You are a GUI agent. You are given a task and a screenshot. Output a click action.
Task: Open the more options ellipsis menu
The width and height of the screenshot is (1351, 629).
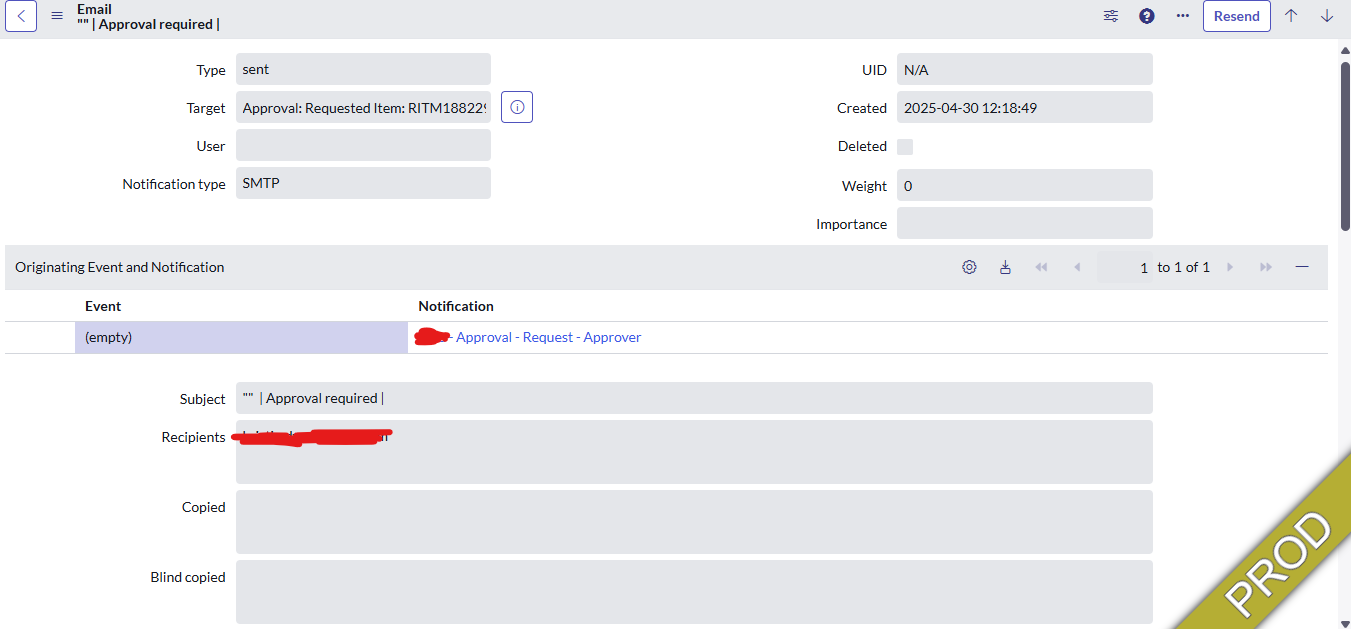[1182, 16]
